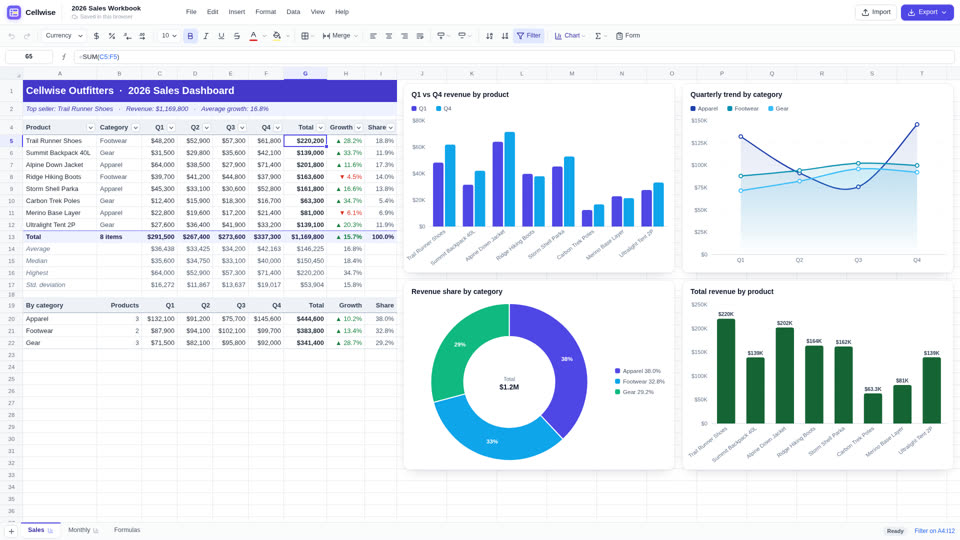Toggle bold formatting
The width and height of the screenshot is (960, 540).
coord(190,36)
